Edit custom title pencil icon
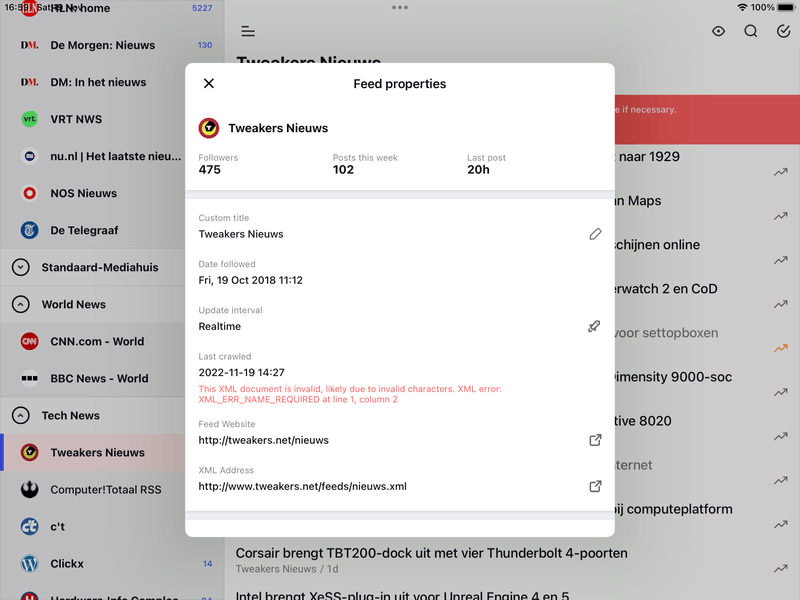Viewport: 800px width, 600px height. (595, 234)
